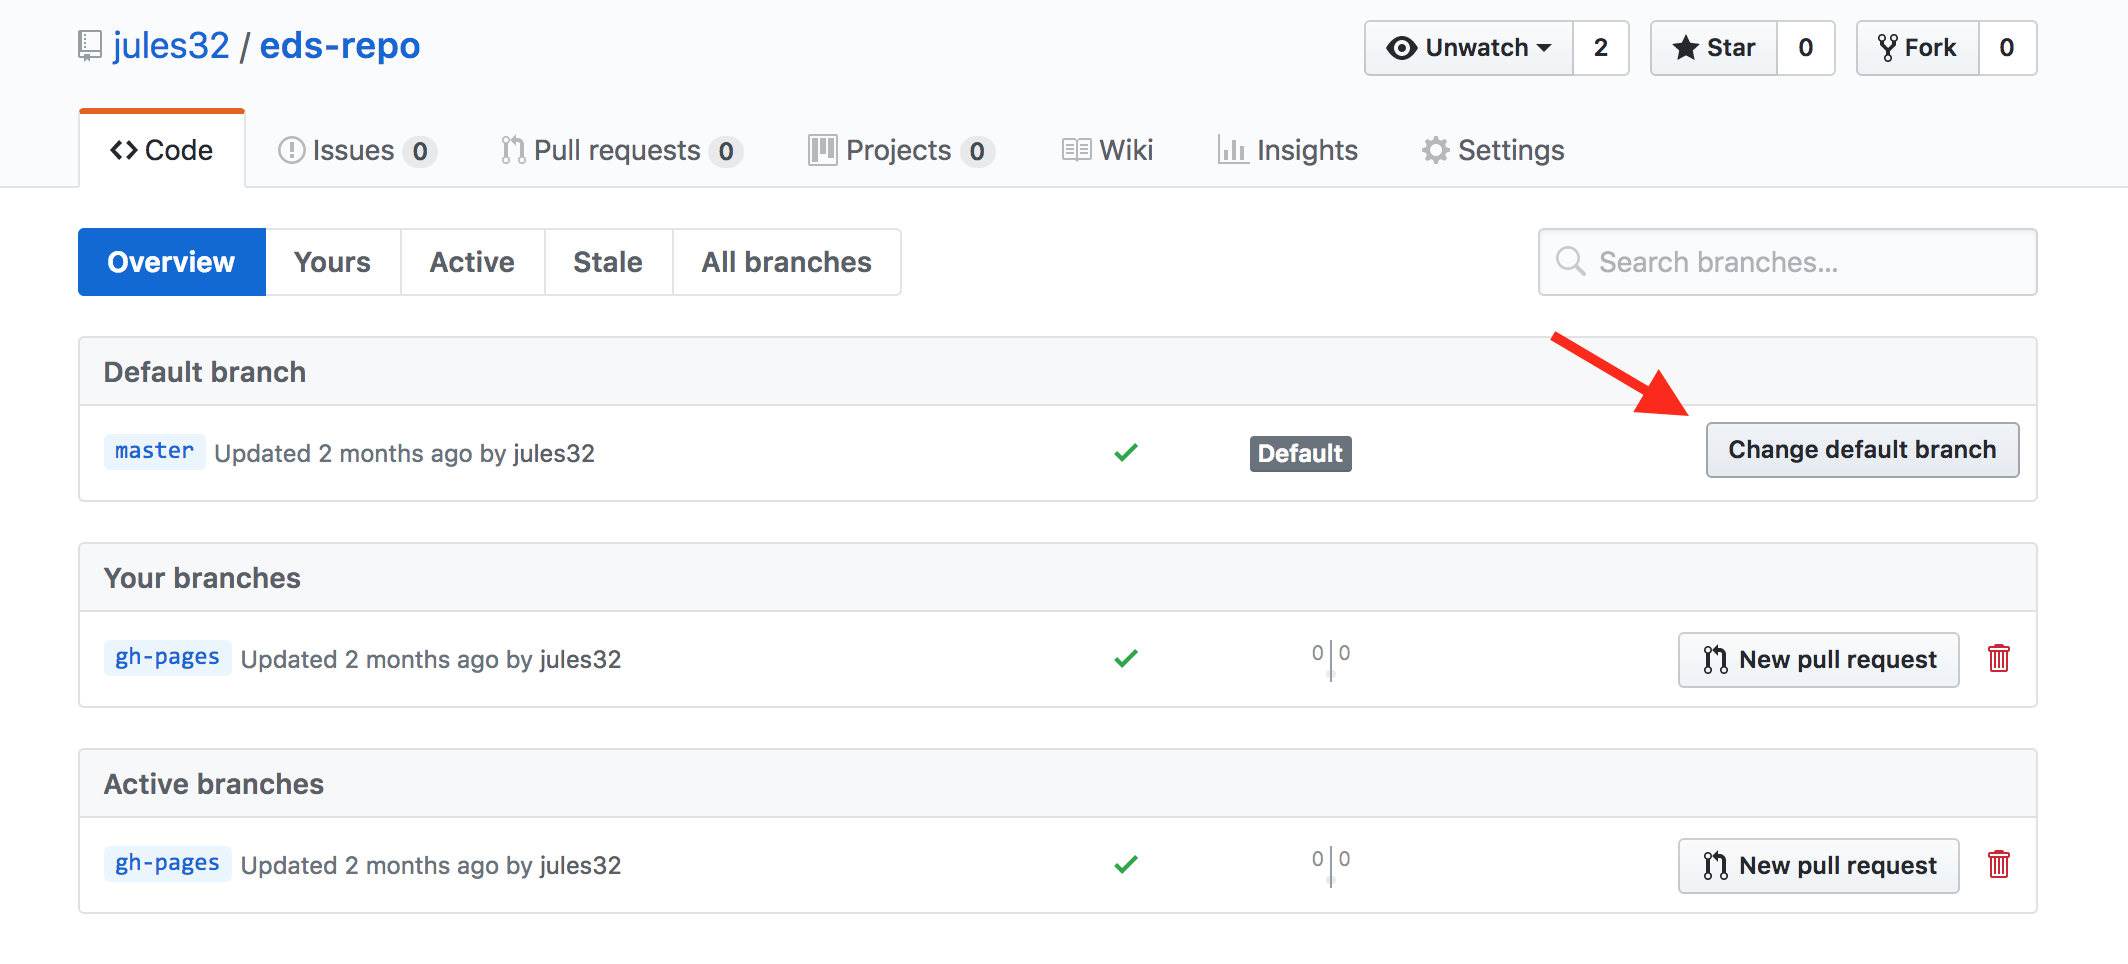Click the magnifier icon in branch search
This screenshot has width=2128, height=964.
point(1571,261)
